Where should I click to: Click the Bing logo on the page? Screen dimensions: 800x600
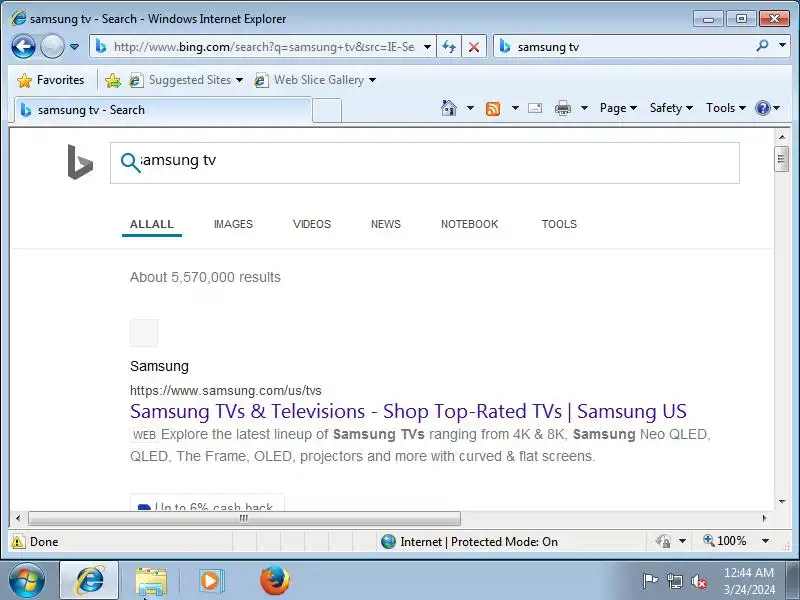[x=80, y=162]
